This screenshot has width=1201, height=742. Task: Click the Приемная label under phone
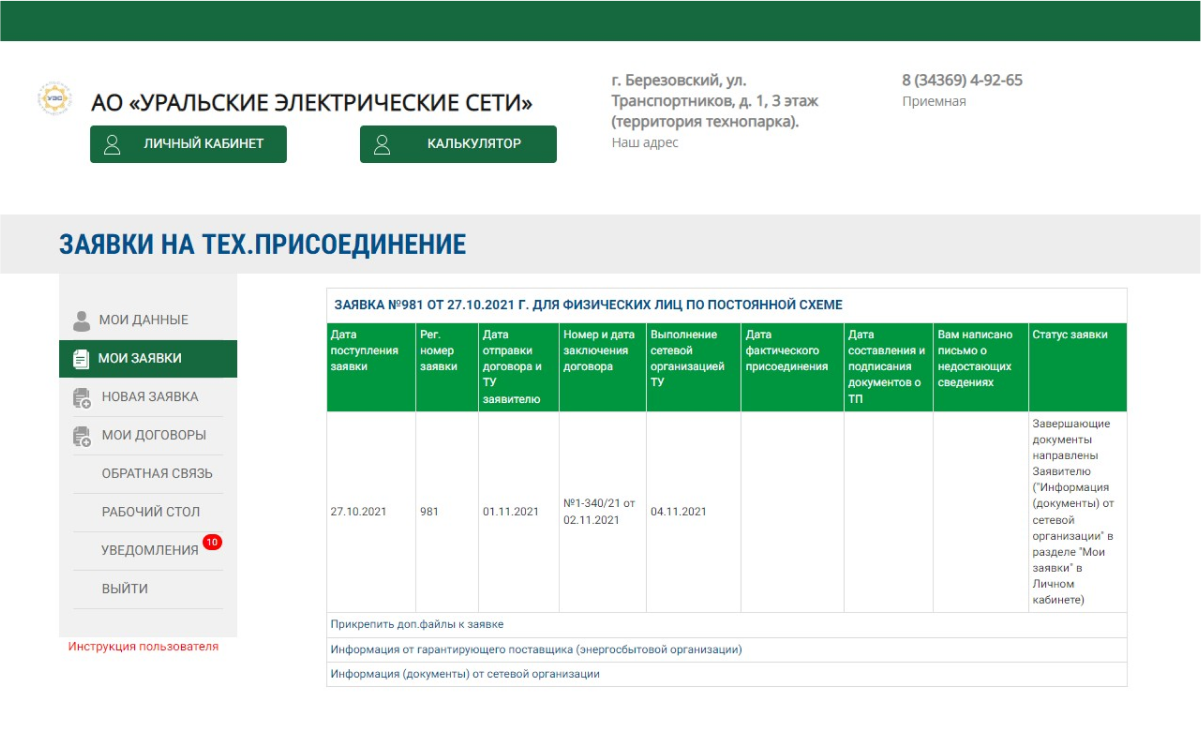point(934,101)
